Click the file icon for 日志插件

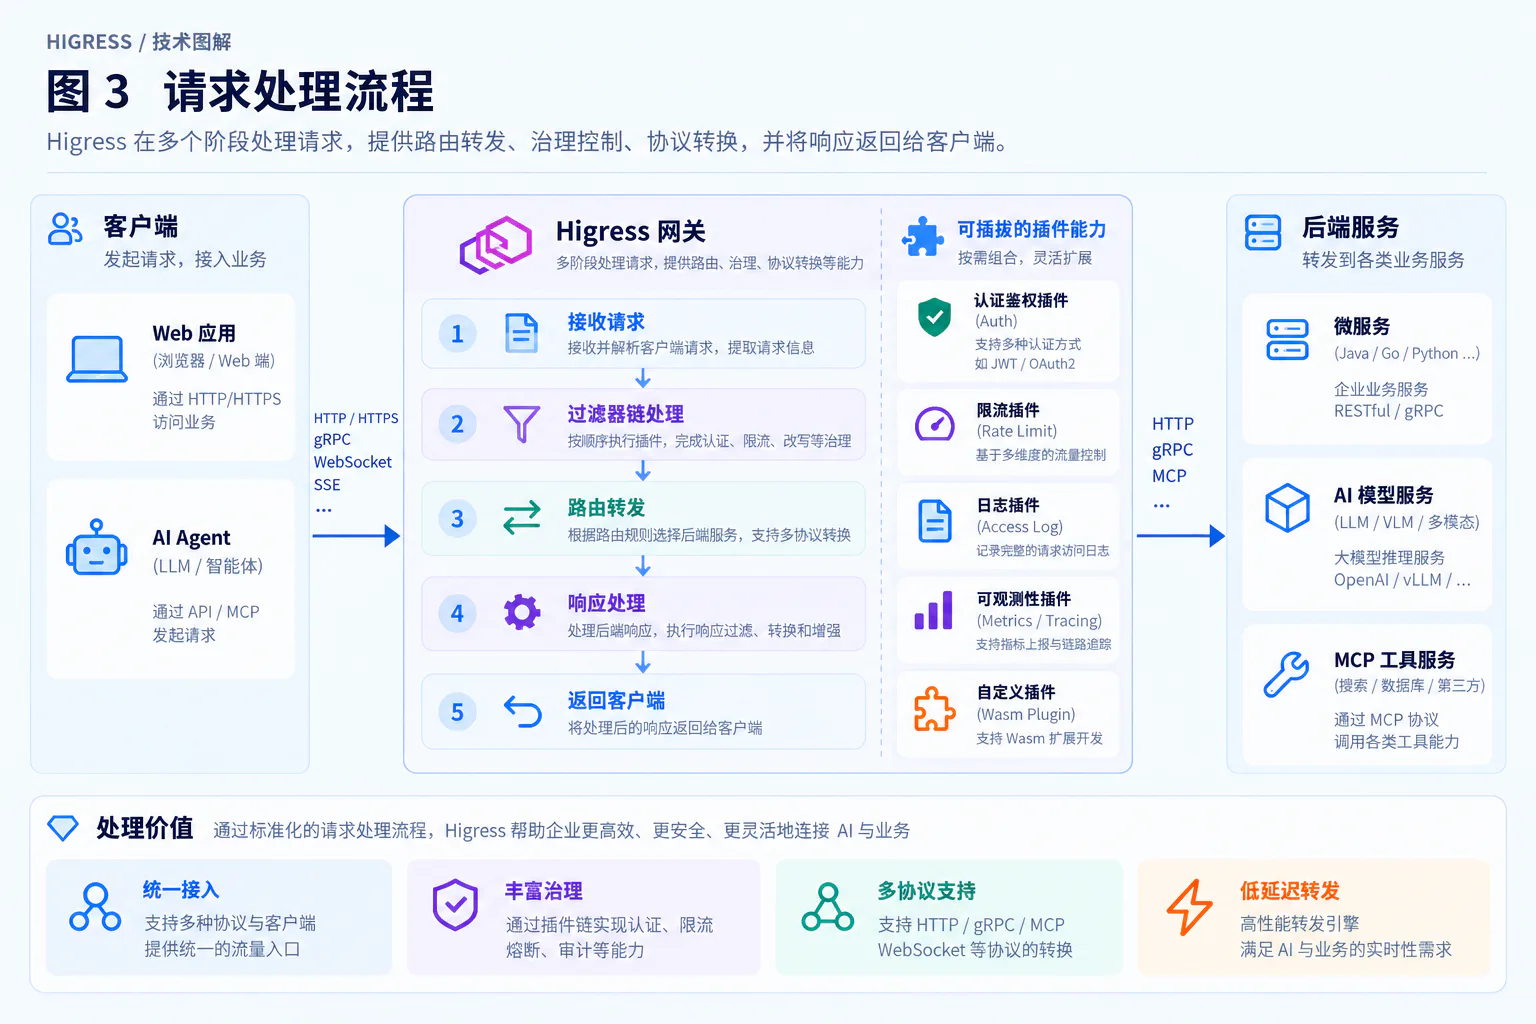[935, 521]
